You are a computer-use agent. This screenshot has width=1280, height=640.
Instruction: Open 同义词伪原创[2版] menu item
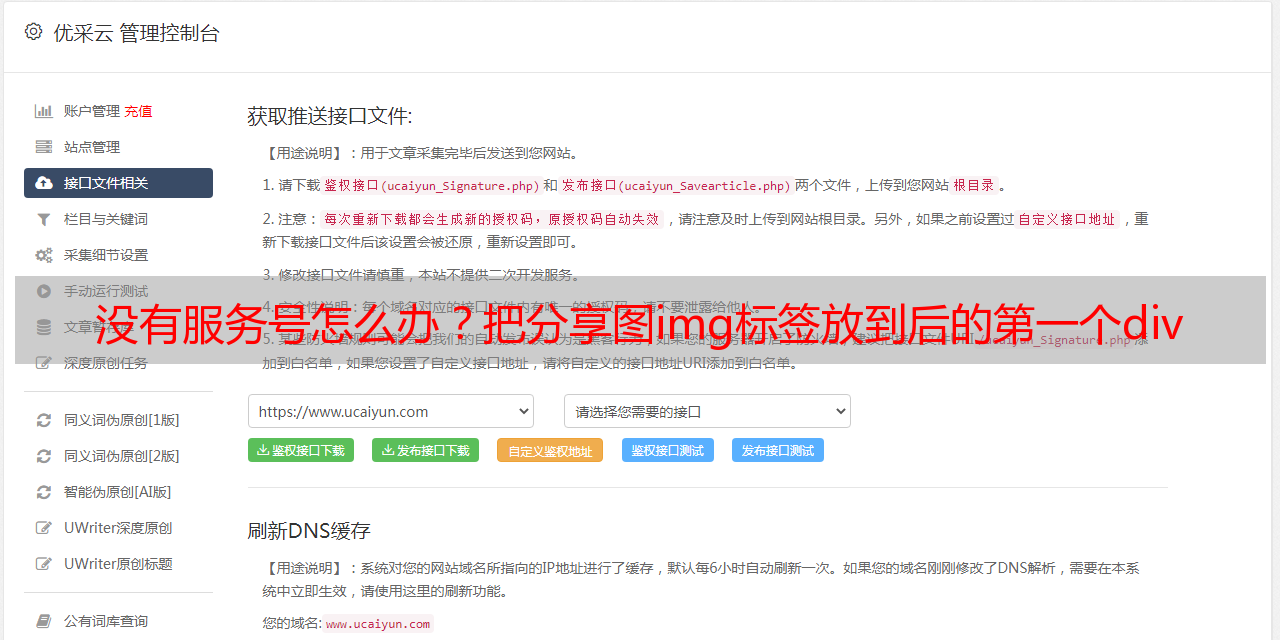point(121,456)
